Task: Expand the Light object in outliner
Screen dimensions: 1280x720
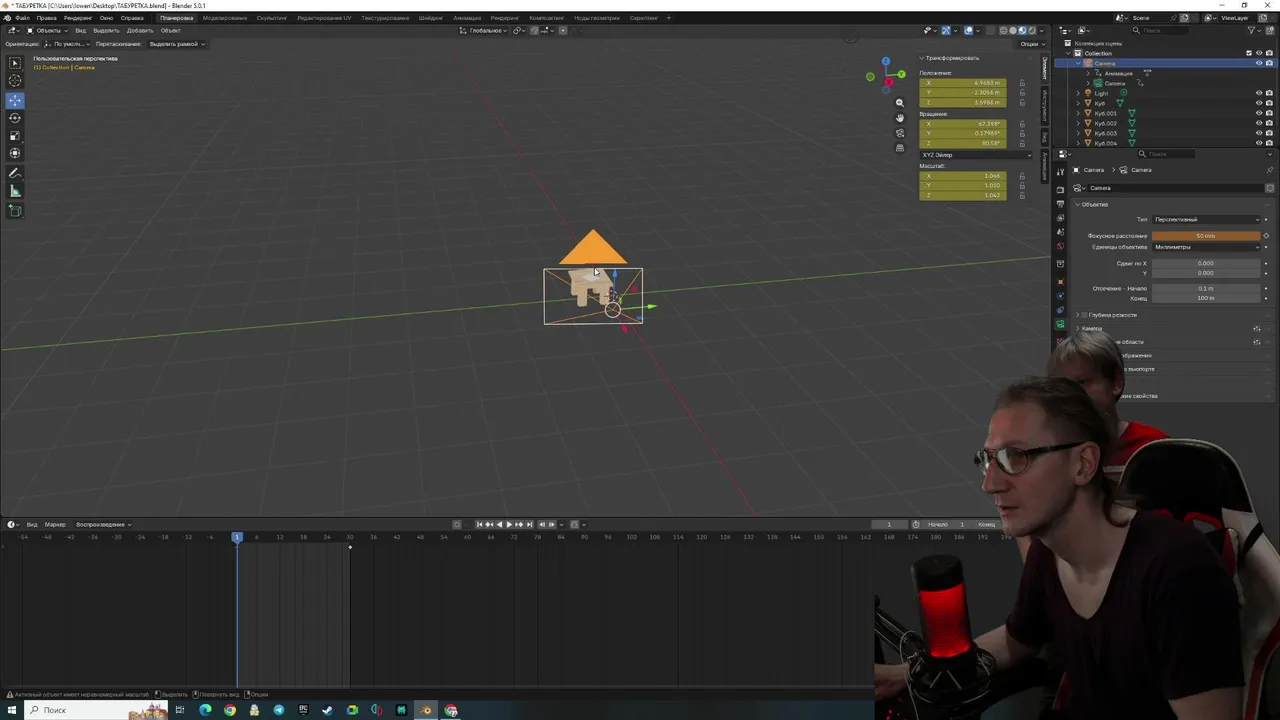Action: pyautogui.click(x=1078, y=93)
